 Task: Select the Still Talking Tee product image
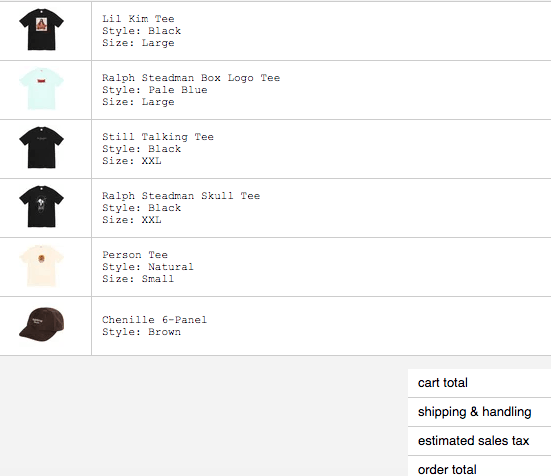pyautogui.click(x=41, y=148)
